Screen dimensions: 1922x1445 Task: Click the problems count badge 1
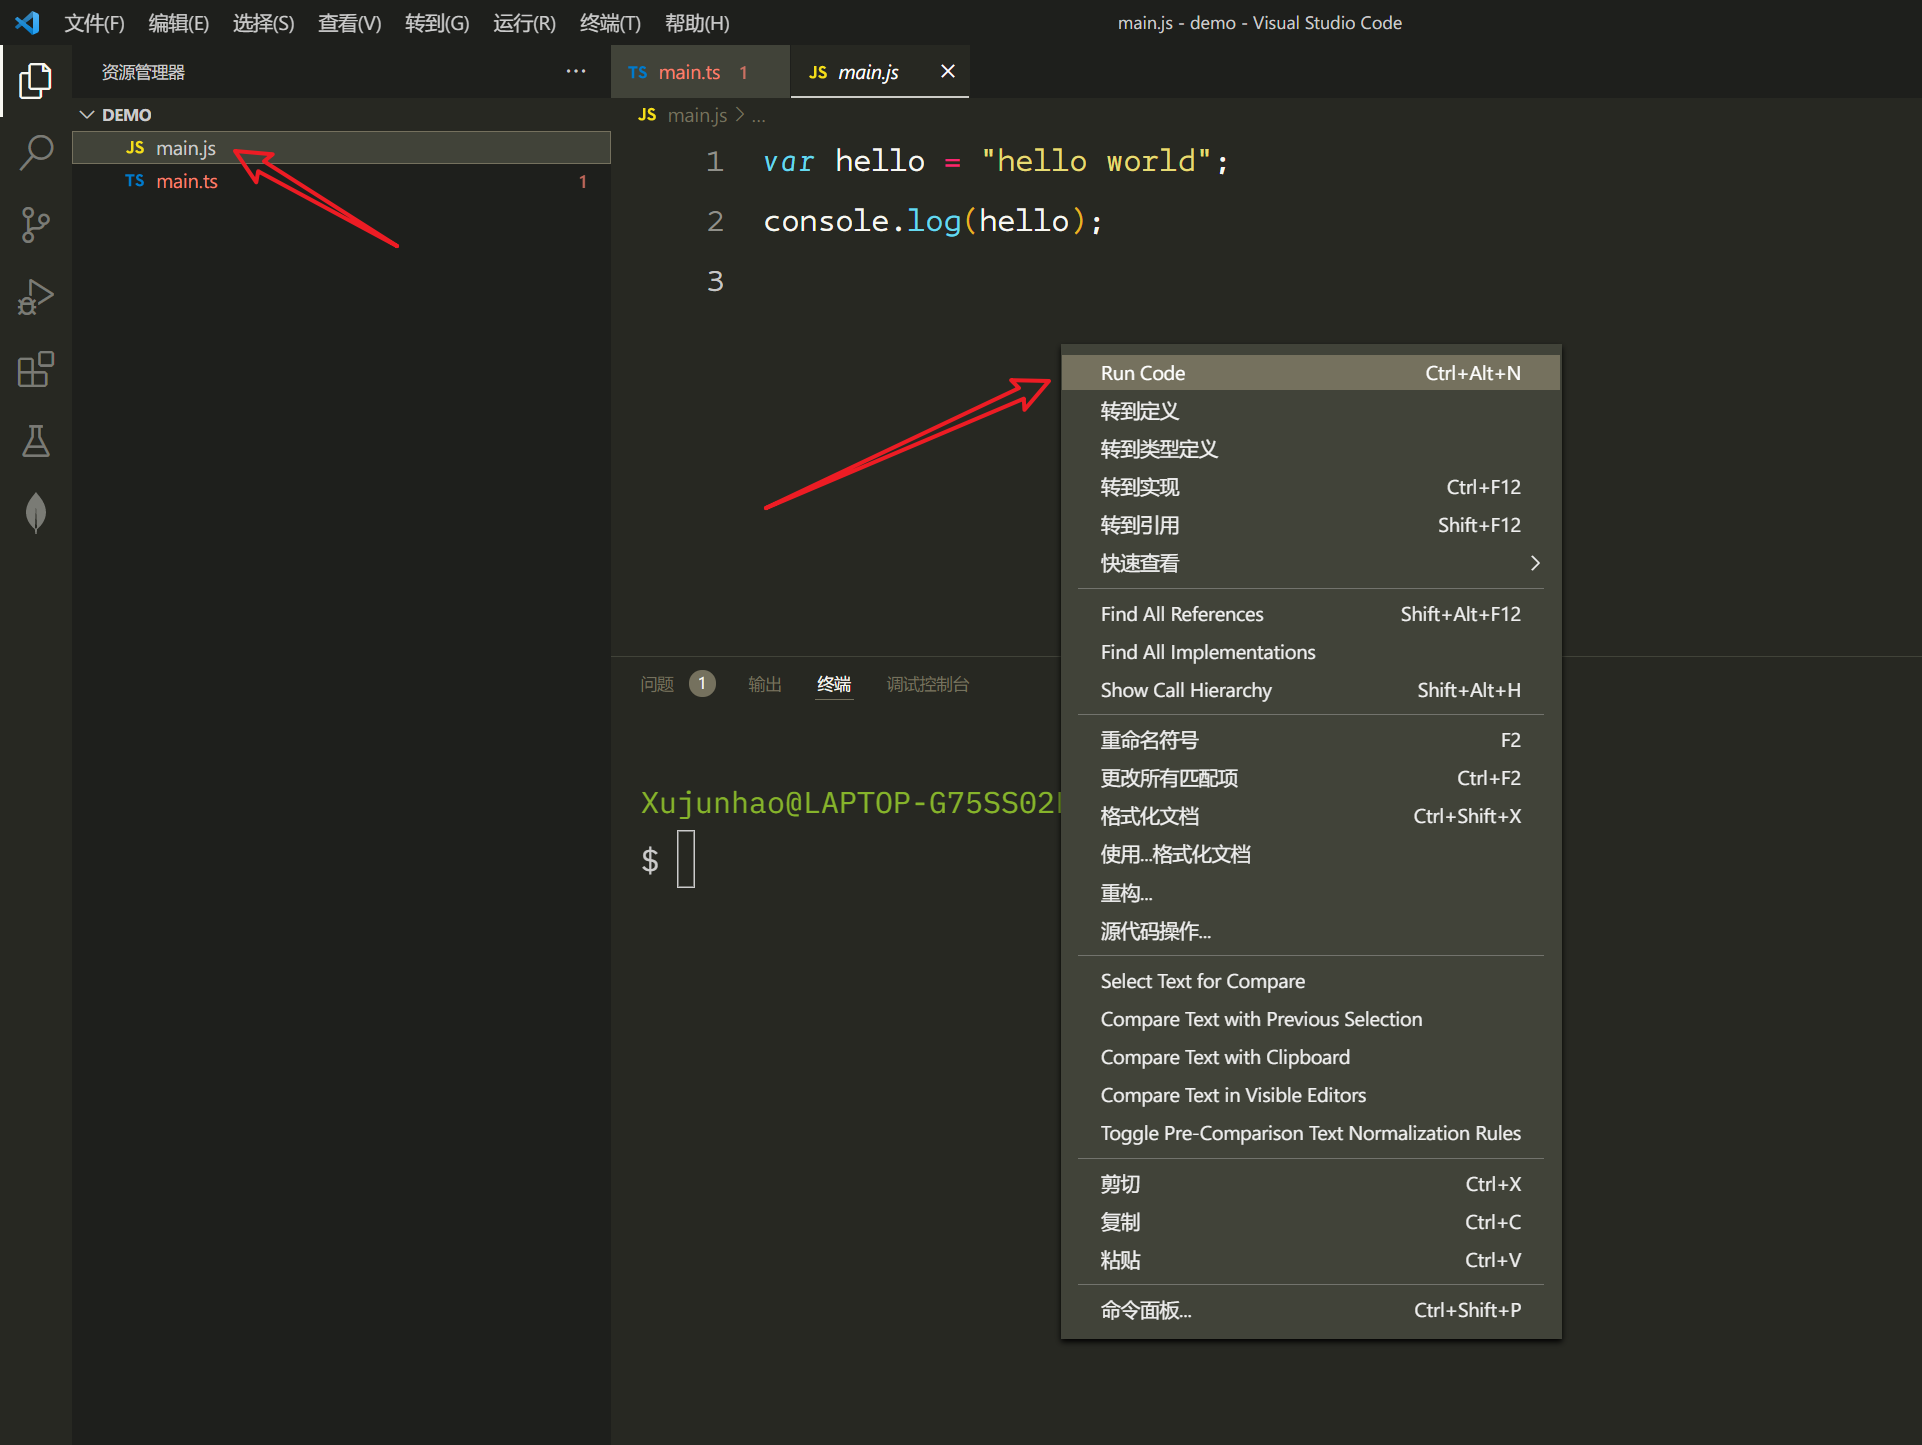click(703, 684)
